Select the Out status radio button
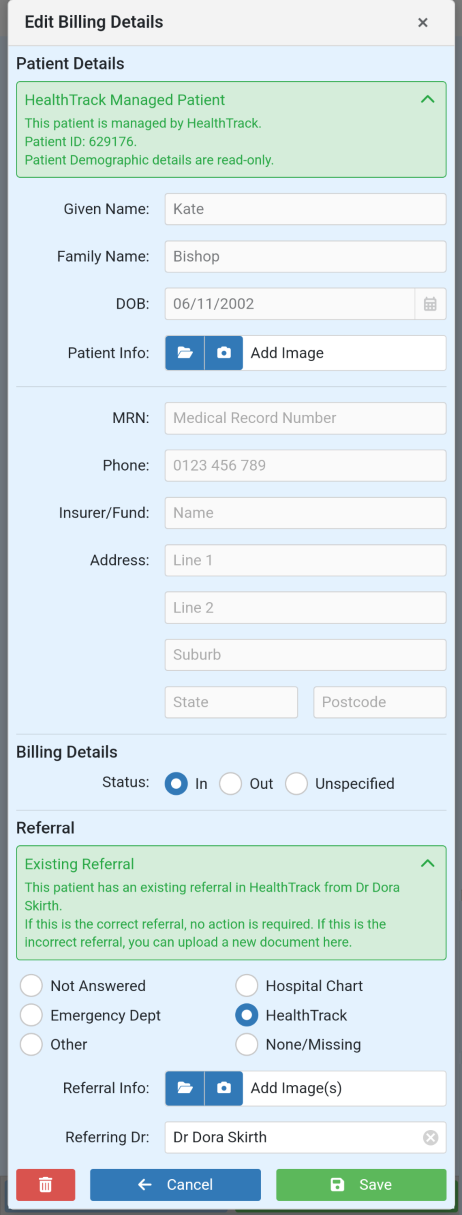Screen dimensions: 462x1215 [x=231, y=784]
